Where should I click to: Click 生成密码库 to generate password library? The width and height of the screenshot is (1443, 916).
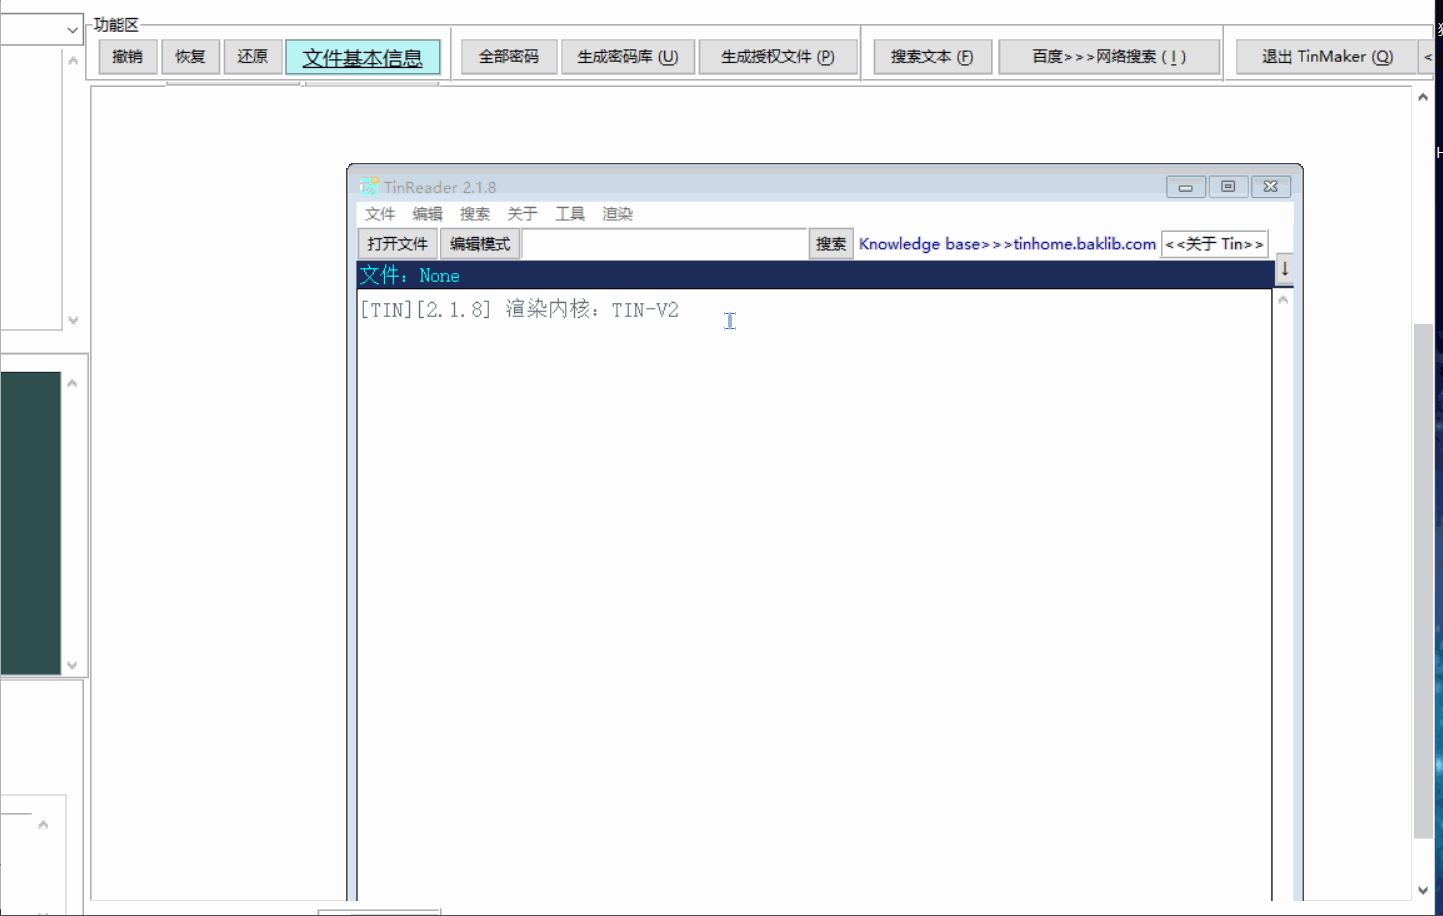(x=628, y=56)
